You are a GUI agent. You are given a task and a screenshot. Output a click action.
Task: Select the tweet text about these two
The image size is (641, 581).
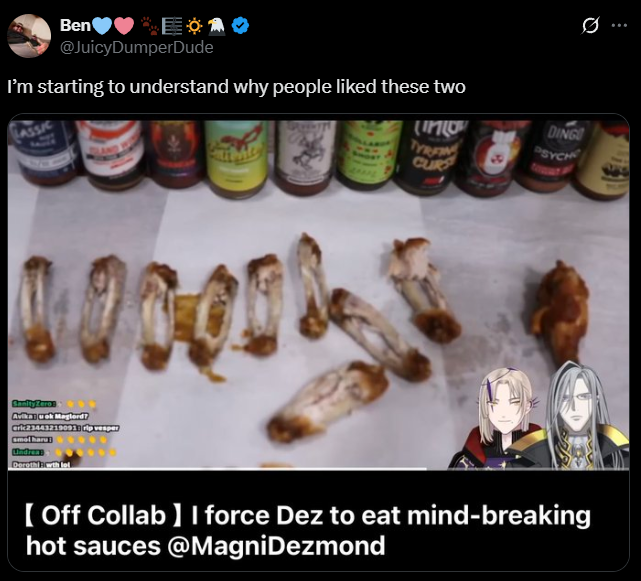click(236, 87)
